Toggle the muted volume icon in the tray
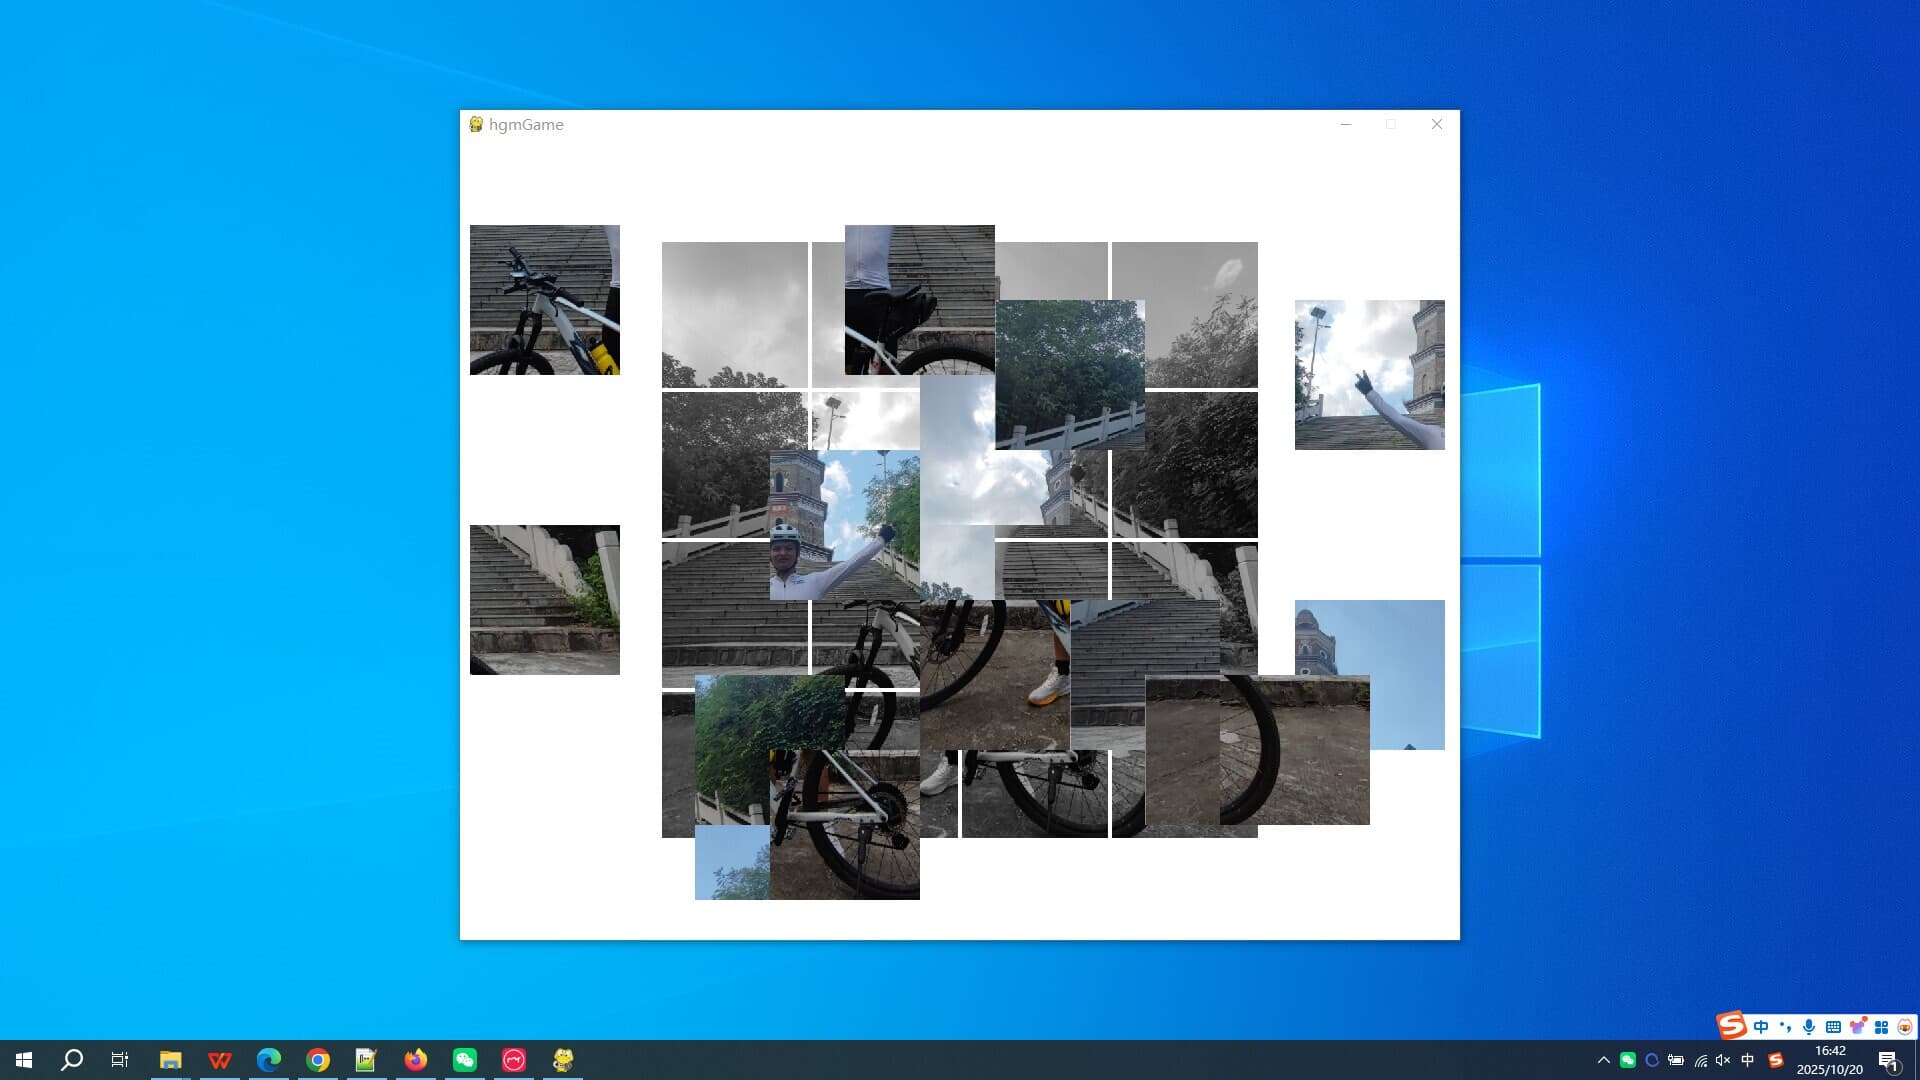 pyautogui.click(x=1723, y=1060)
